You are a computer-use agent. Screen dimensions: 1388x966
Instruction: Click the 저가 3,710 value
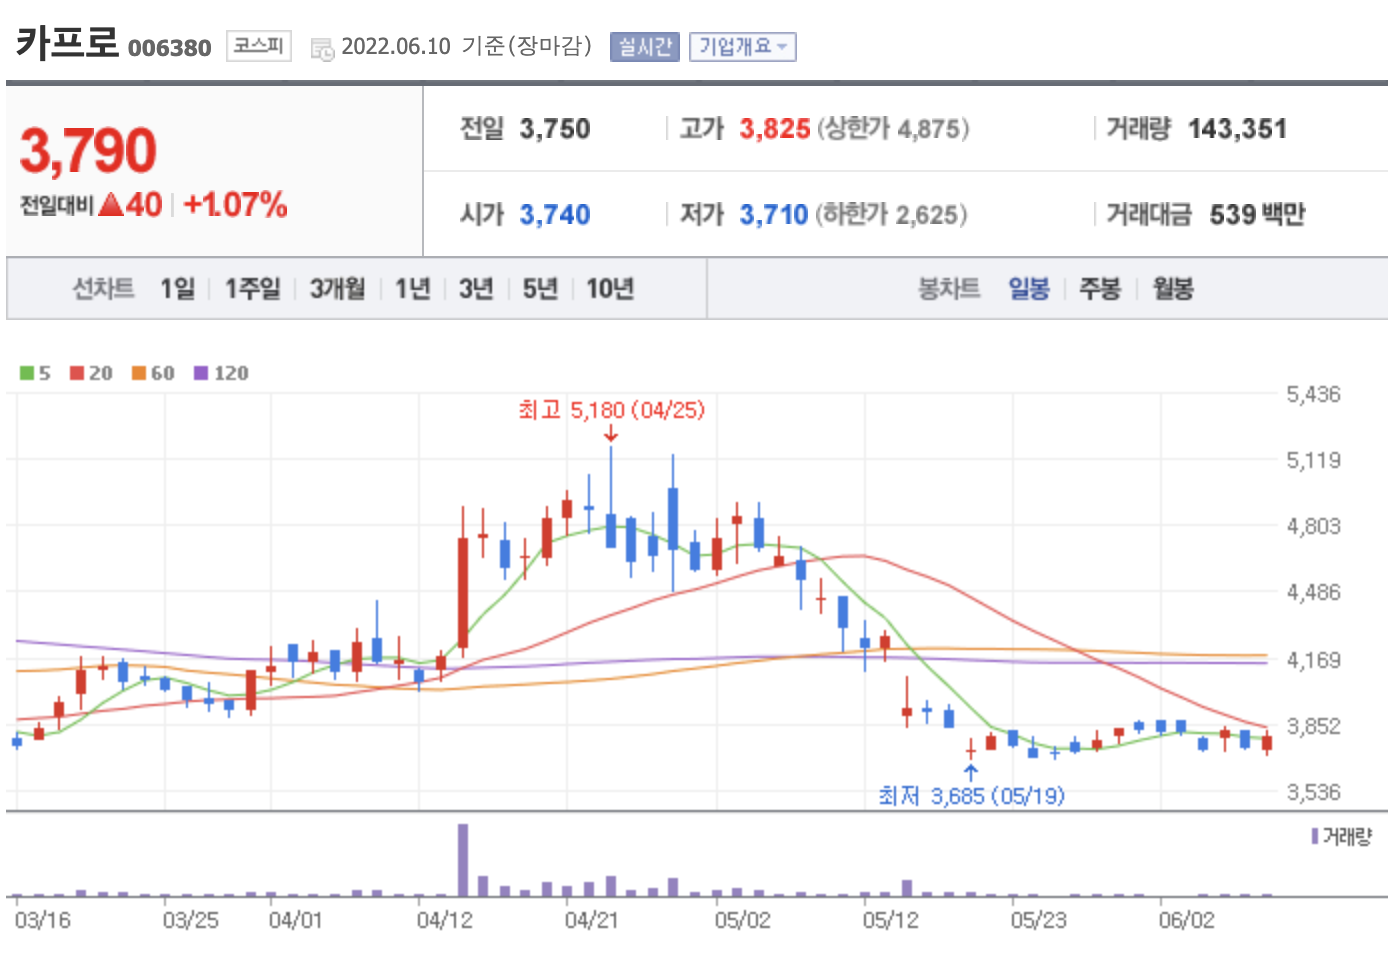(x=773, y=215)
